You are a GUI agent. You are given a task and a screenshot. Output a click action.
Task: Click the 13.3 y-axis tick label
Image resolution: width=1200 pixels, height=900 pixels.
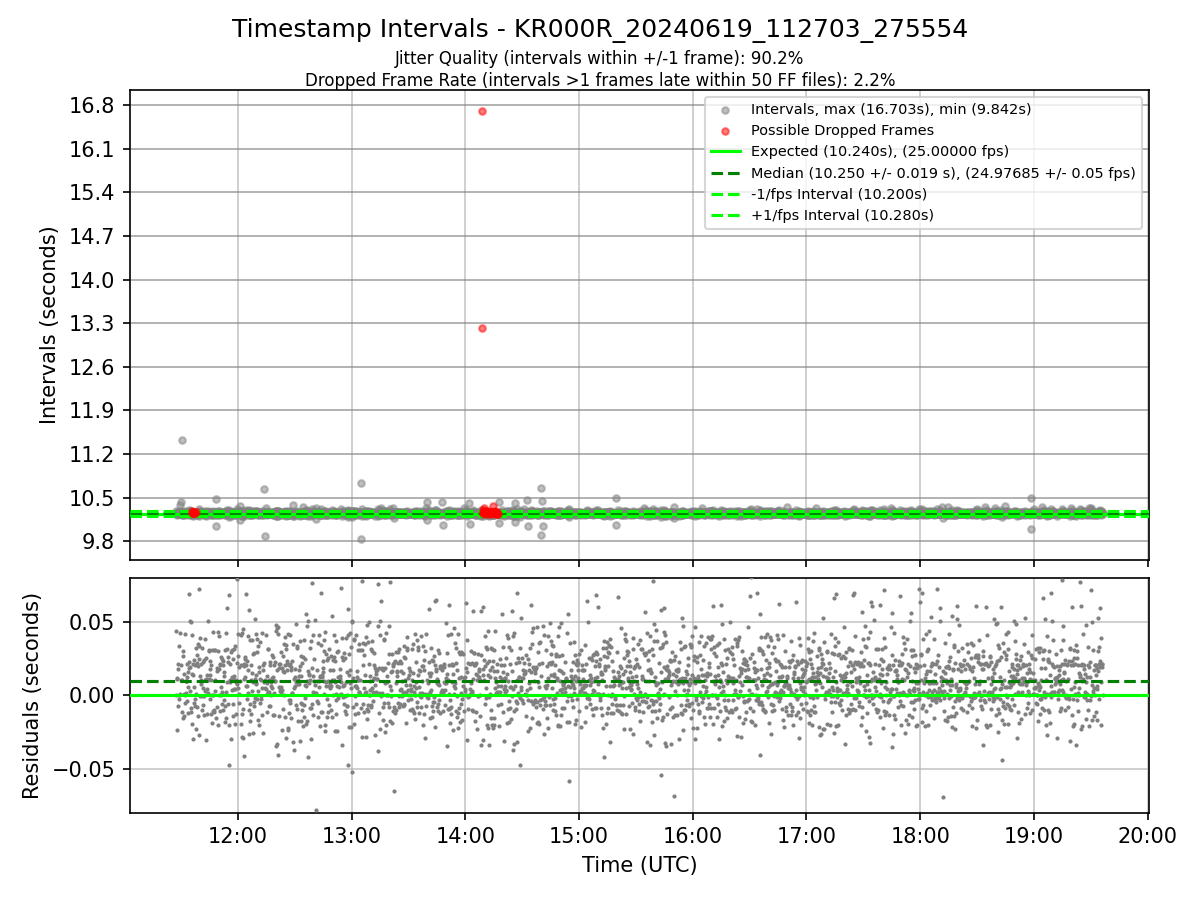(x=94, y=323)
